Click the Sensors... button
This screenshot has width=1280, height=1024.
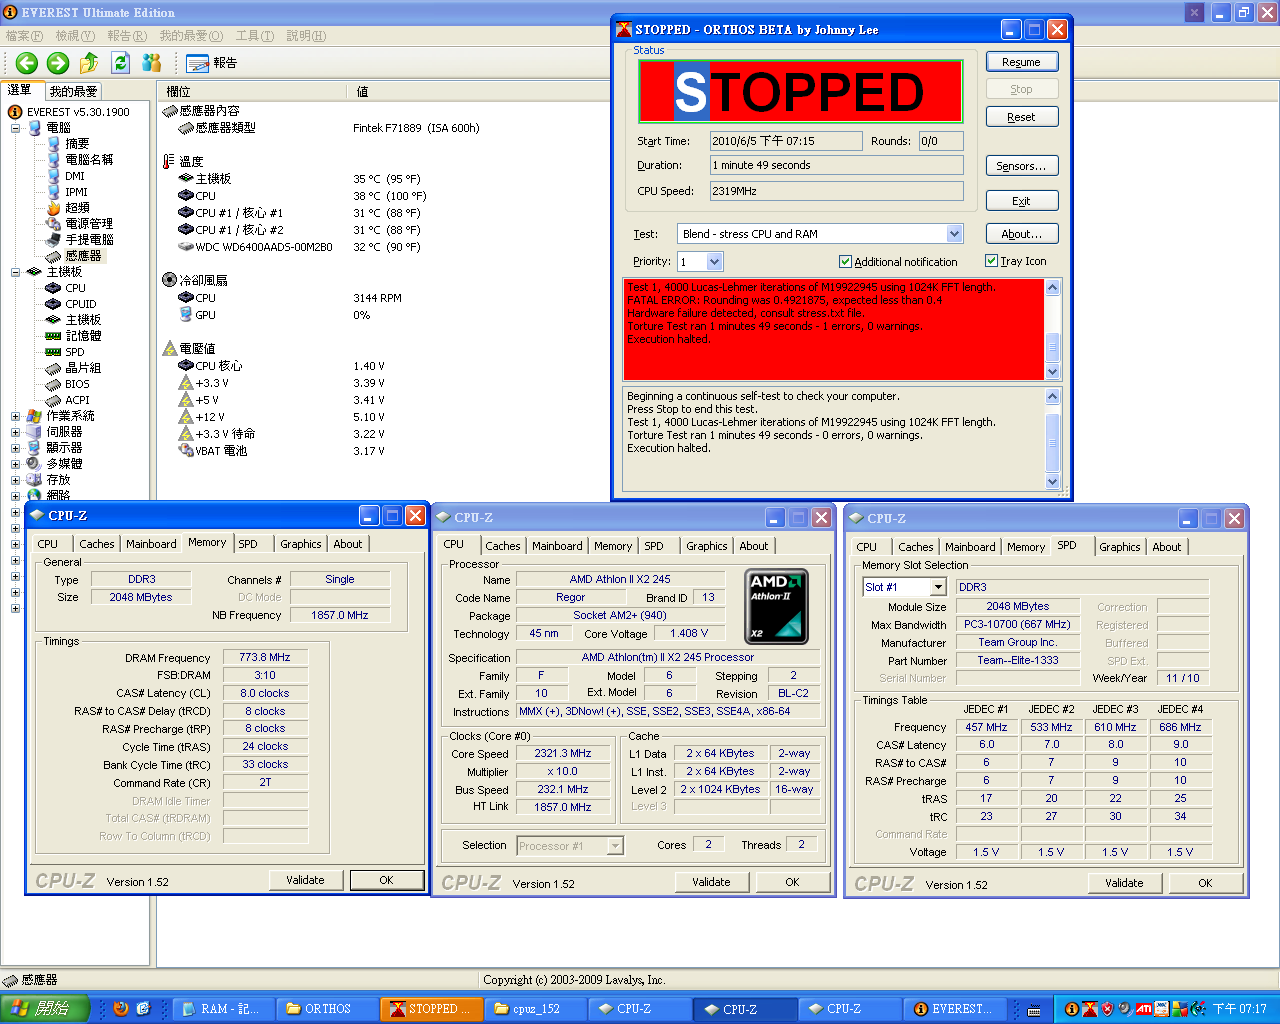click(1021, 166)
